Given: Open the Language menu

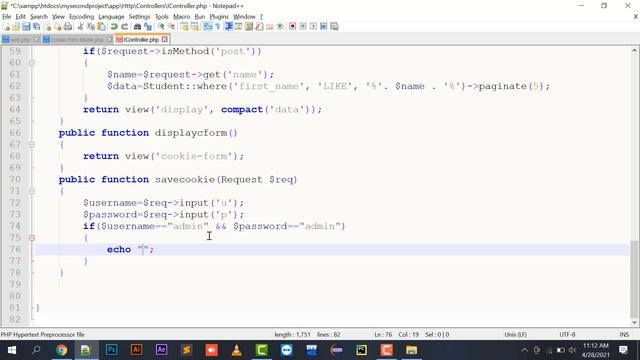Looking at the screenshot, I should pyautogui.click(x=111, y=17).
